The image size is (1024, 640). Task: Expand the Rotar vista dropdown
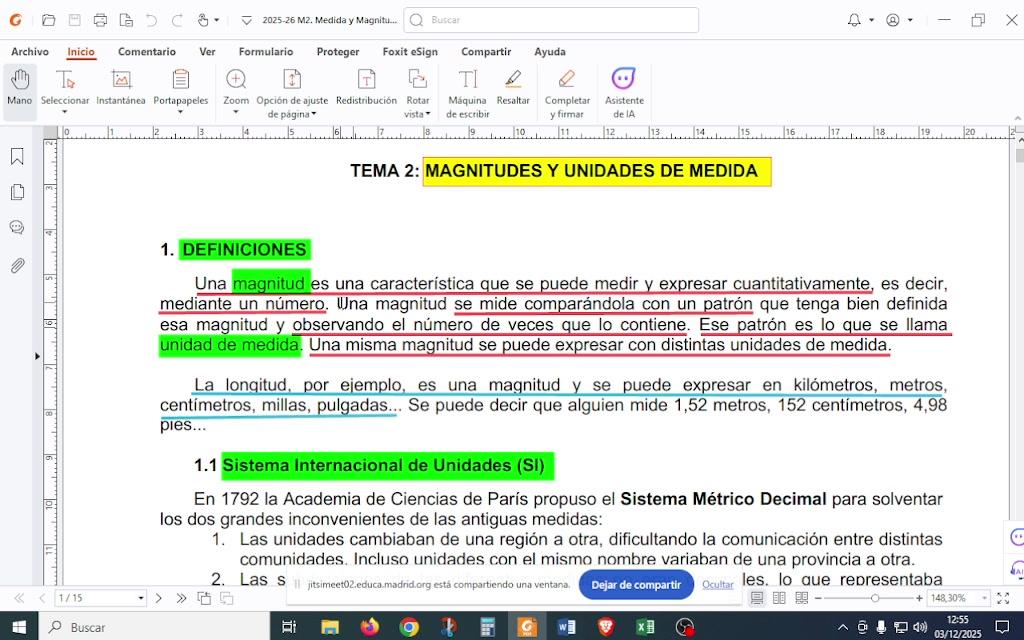point(428,114)
